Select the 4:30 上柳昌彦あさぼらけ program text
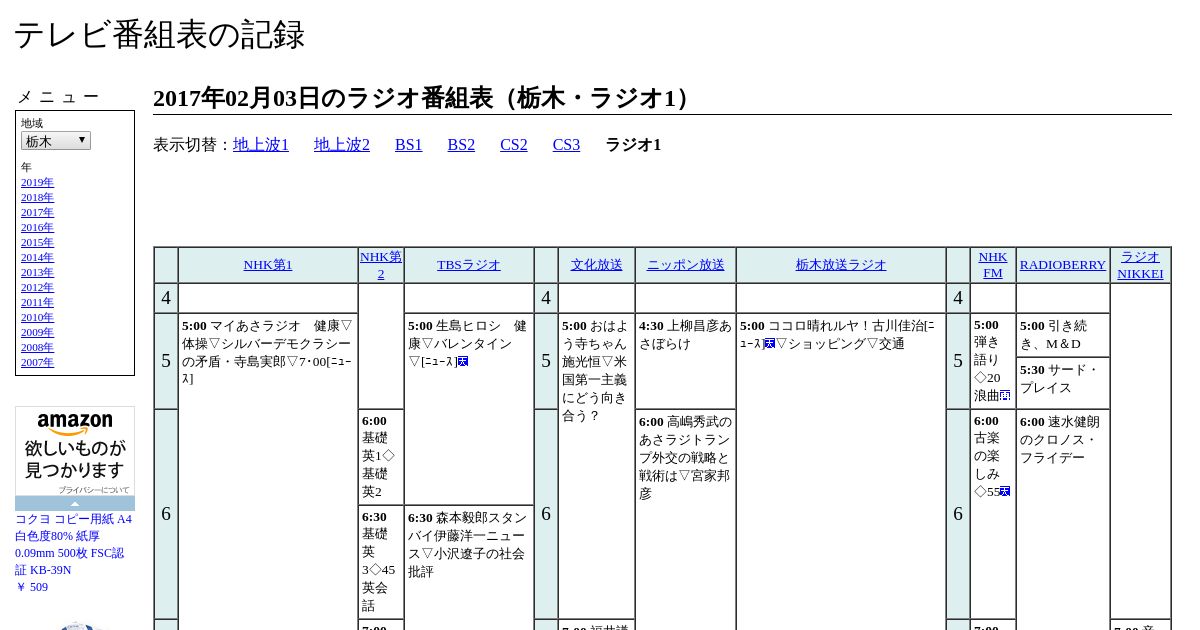 click(685, 334)
